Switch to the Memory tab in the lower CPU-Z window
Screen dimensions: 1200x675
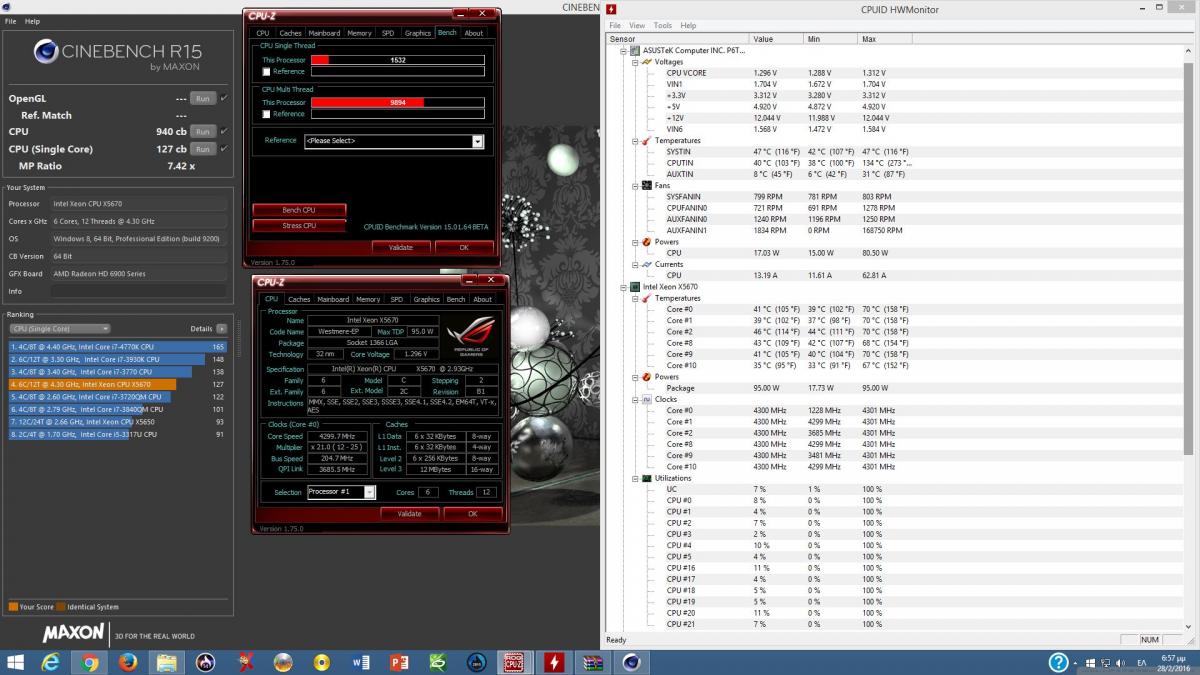coord(368,299)
